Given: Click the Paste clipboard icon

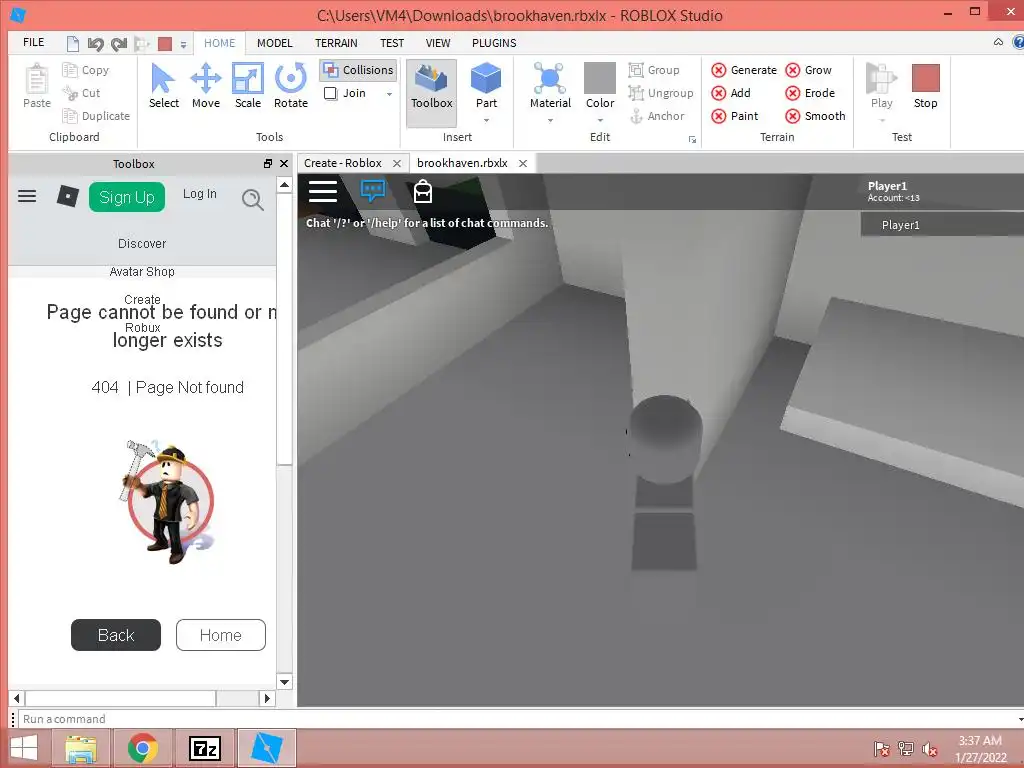Looking at the screenshot, I should 37,86.
